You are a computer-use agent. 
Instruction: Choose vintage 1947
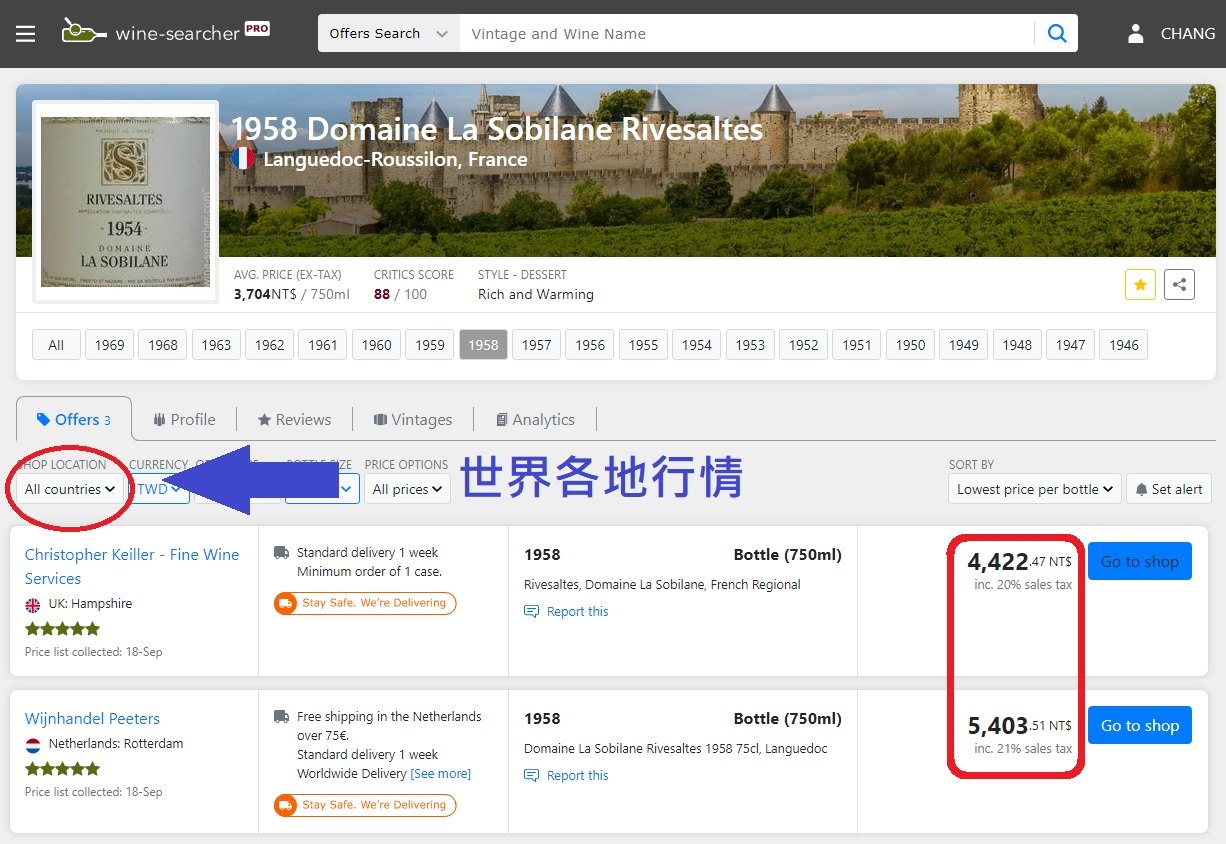click(1070, 345)
